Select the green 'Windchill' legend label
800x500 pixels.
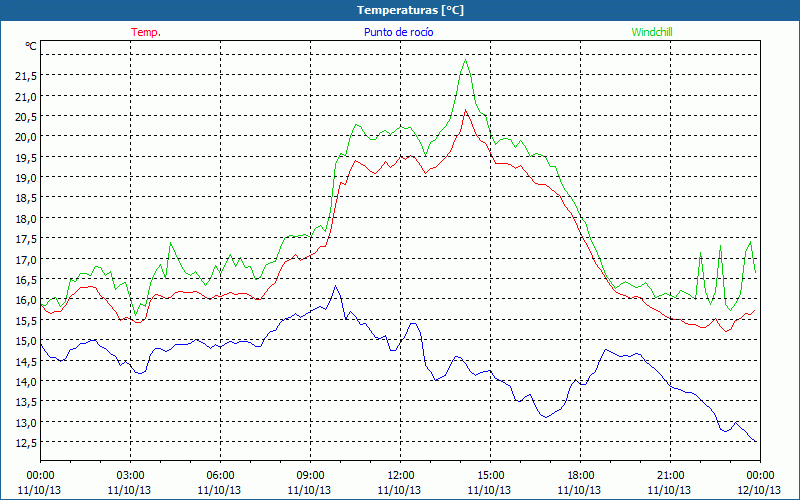coord(652,32)
